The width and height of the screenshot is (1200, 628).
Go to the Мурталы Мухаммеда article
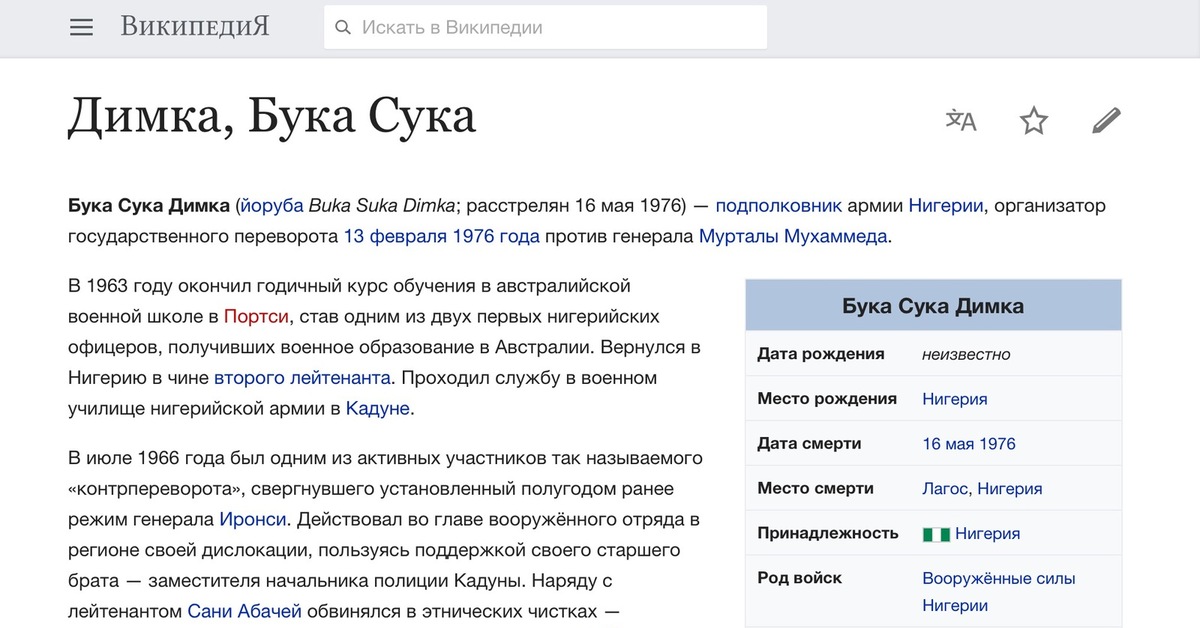coord(792,237)
